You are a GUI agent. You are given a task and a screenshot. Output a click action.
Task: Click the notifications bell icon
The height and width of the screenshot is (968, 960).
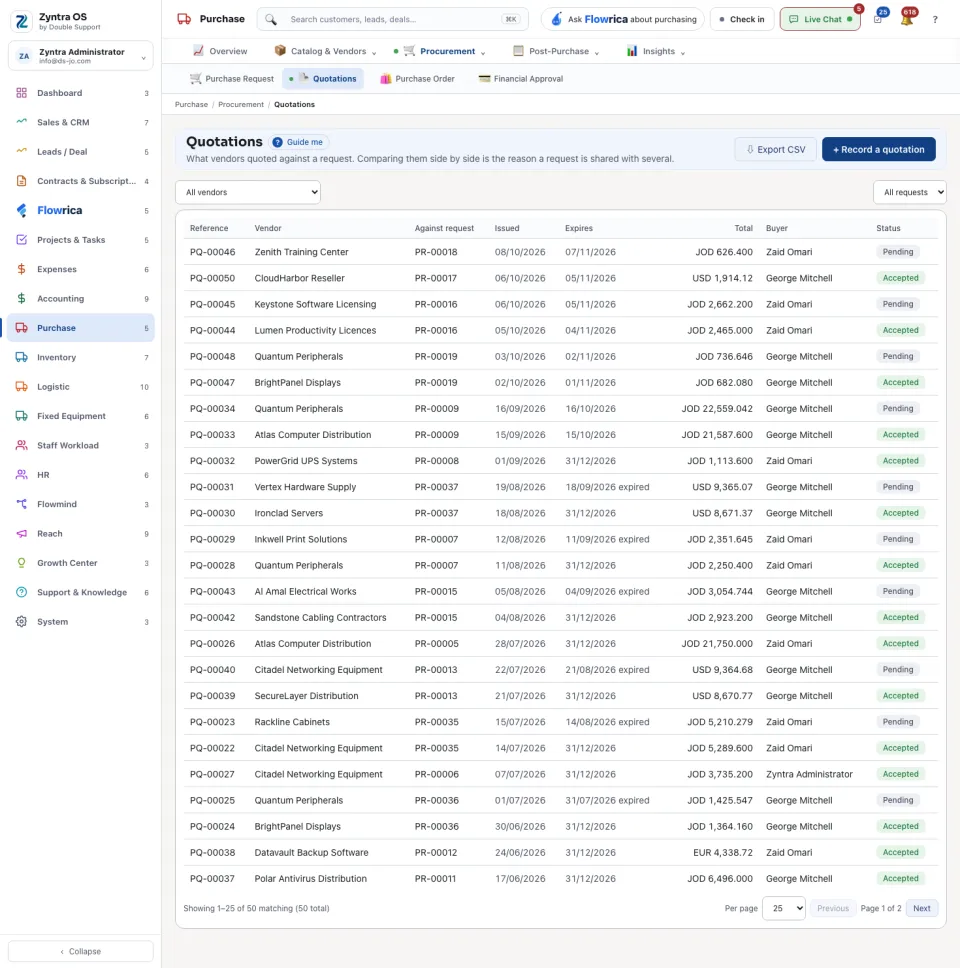click(906, 19)
